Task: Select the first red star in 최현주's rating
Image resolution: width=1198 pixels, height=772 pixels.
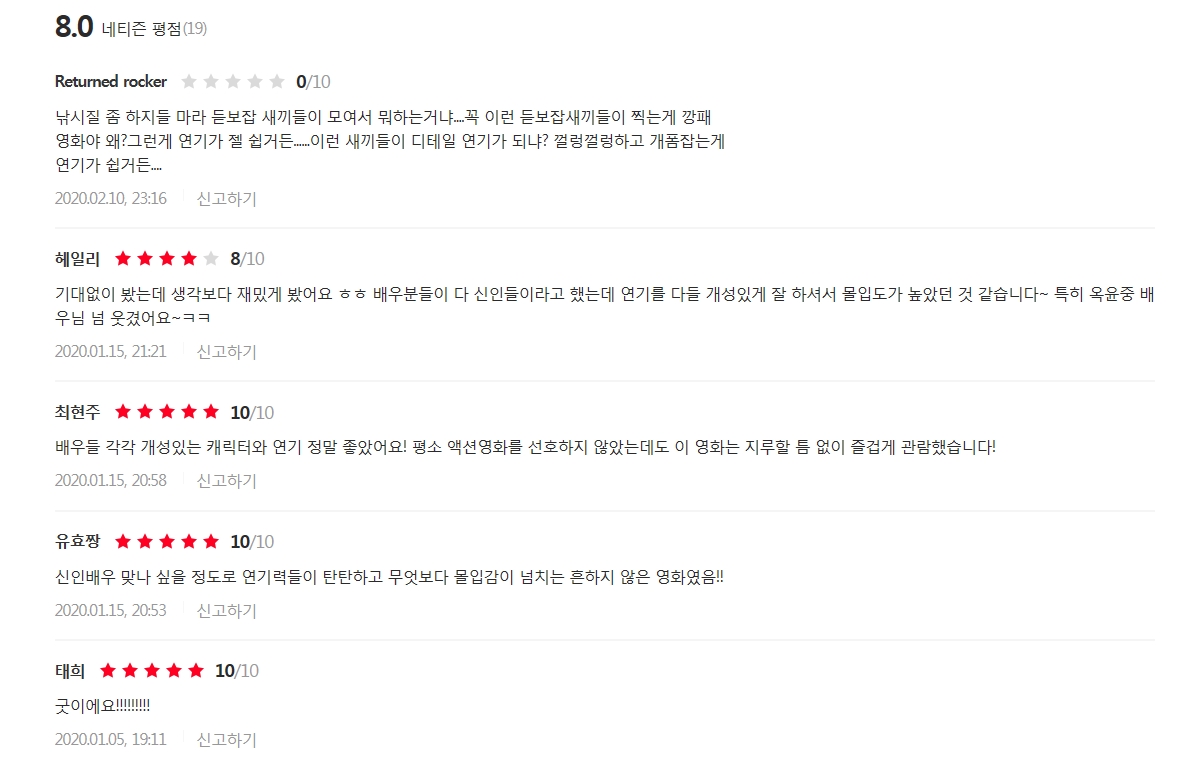Action: pyautogui.click(x=123, y=412)
